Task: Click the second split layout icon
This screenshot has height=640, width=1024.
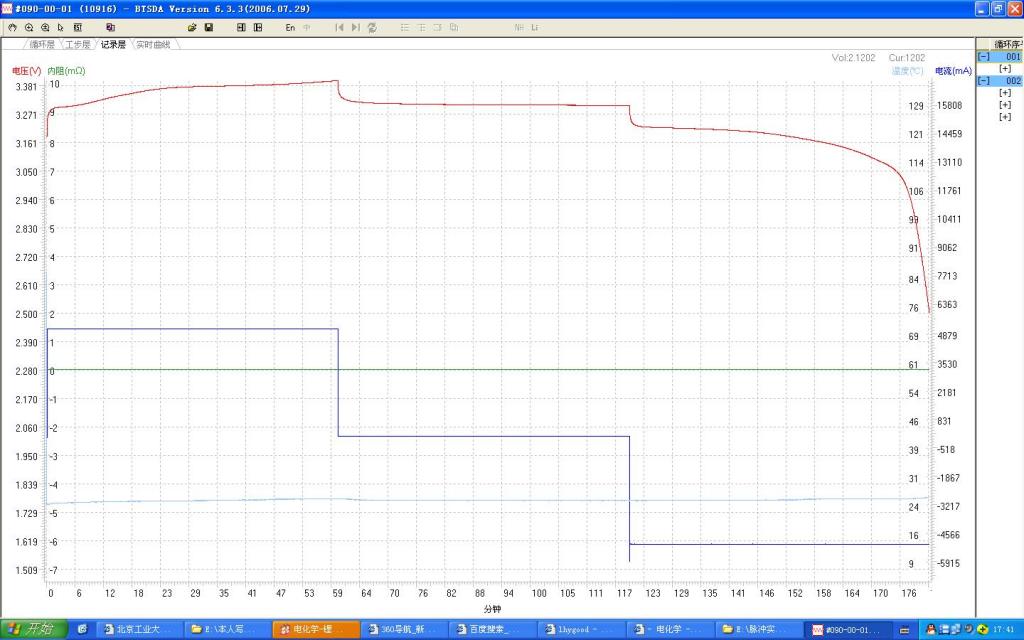Action: (258, 27)
